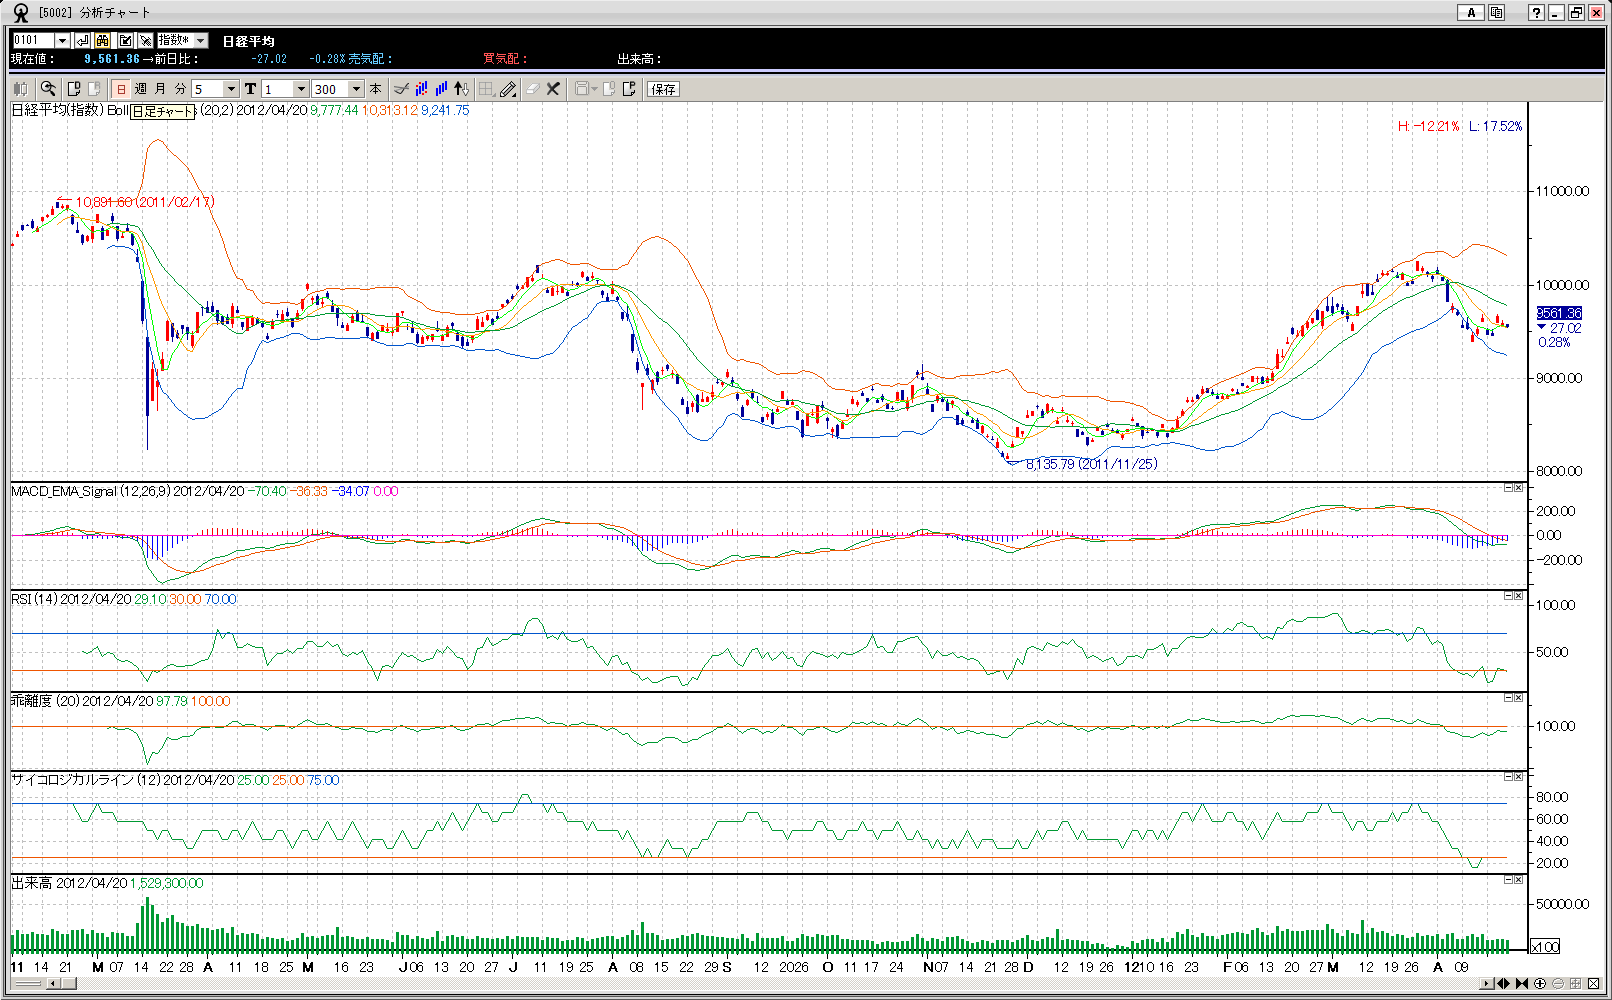Click the magnifier zoom tool icon

(48, 89)
